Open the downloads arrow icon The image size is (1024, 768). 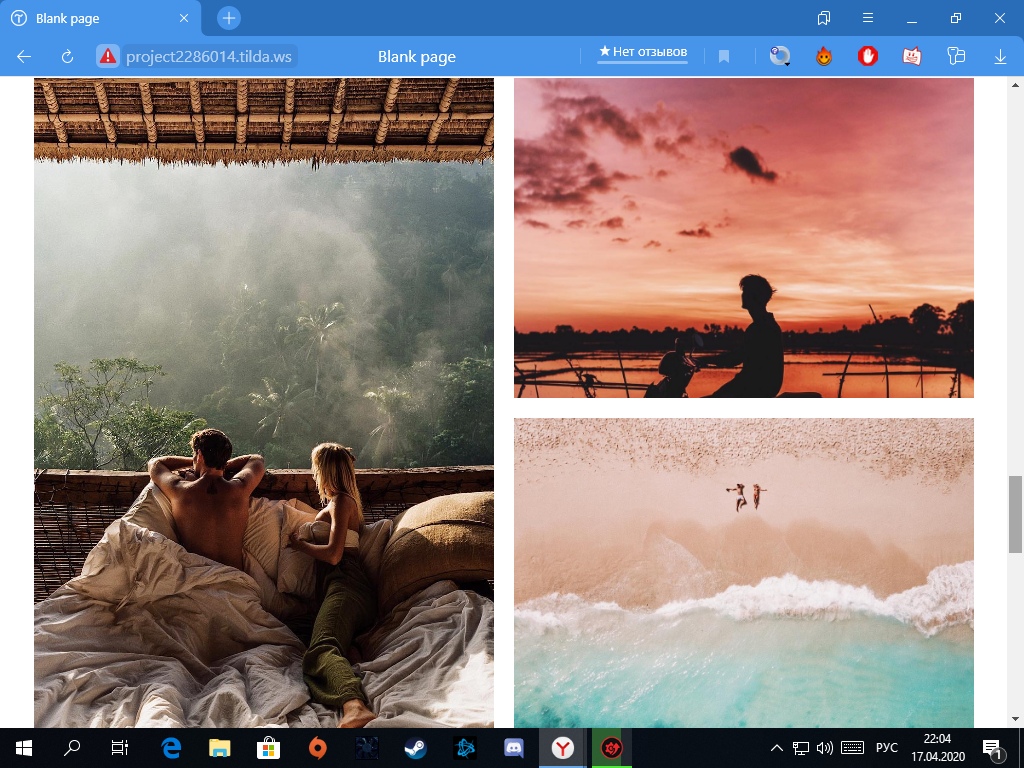[1000, 57]
